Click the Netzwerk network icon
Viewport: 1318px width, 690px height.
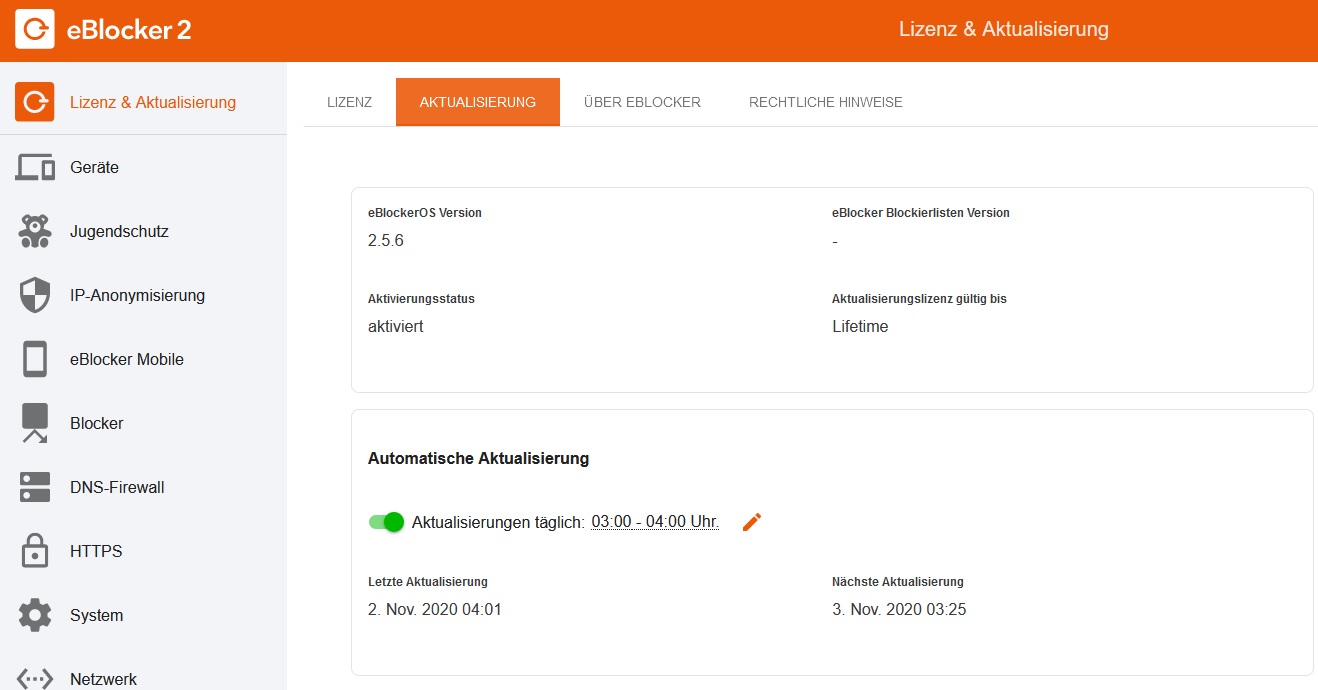tap(35, 679)
